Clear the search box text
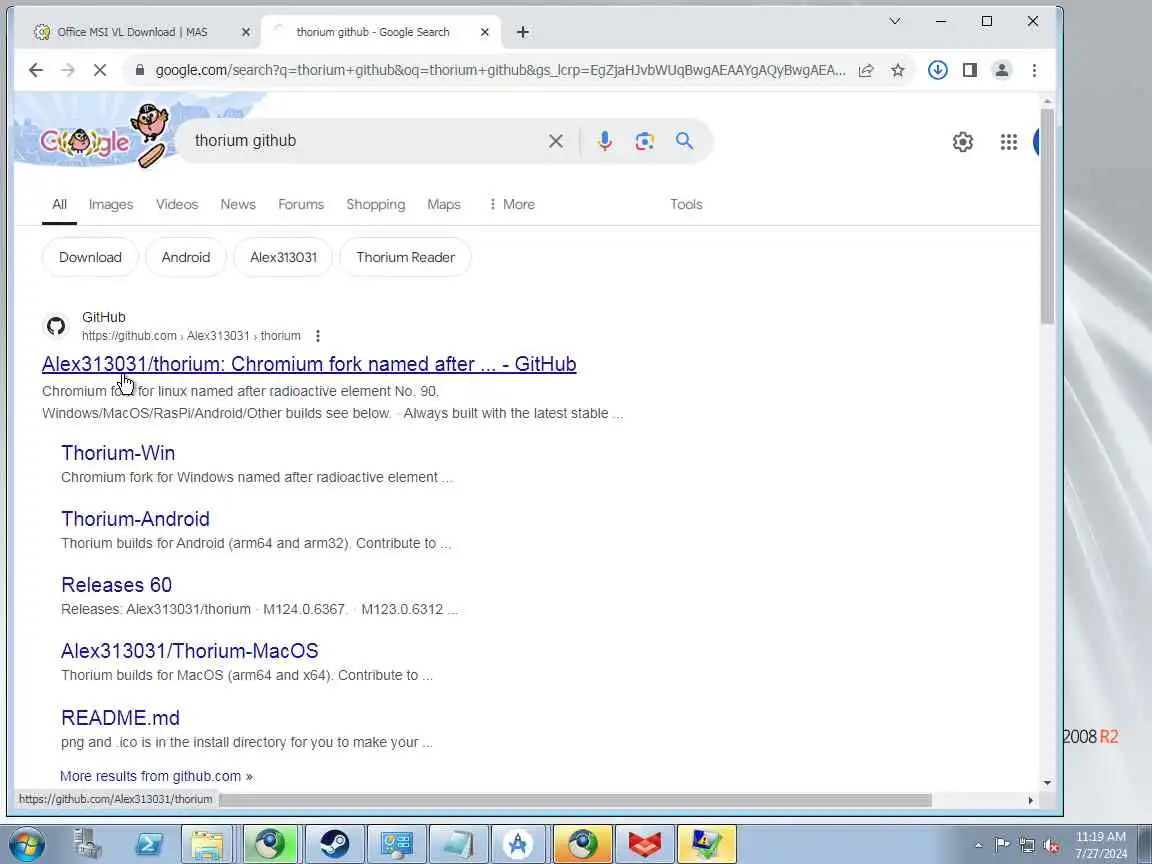Image resolution: width=1152 pixels, height=864 pixels. click(555, 141)
